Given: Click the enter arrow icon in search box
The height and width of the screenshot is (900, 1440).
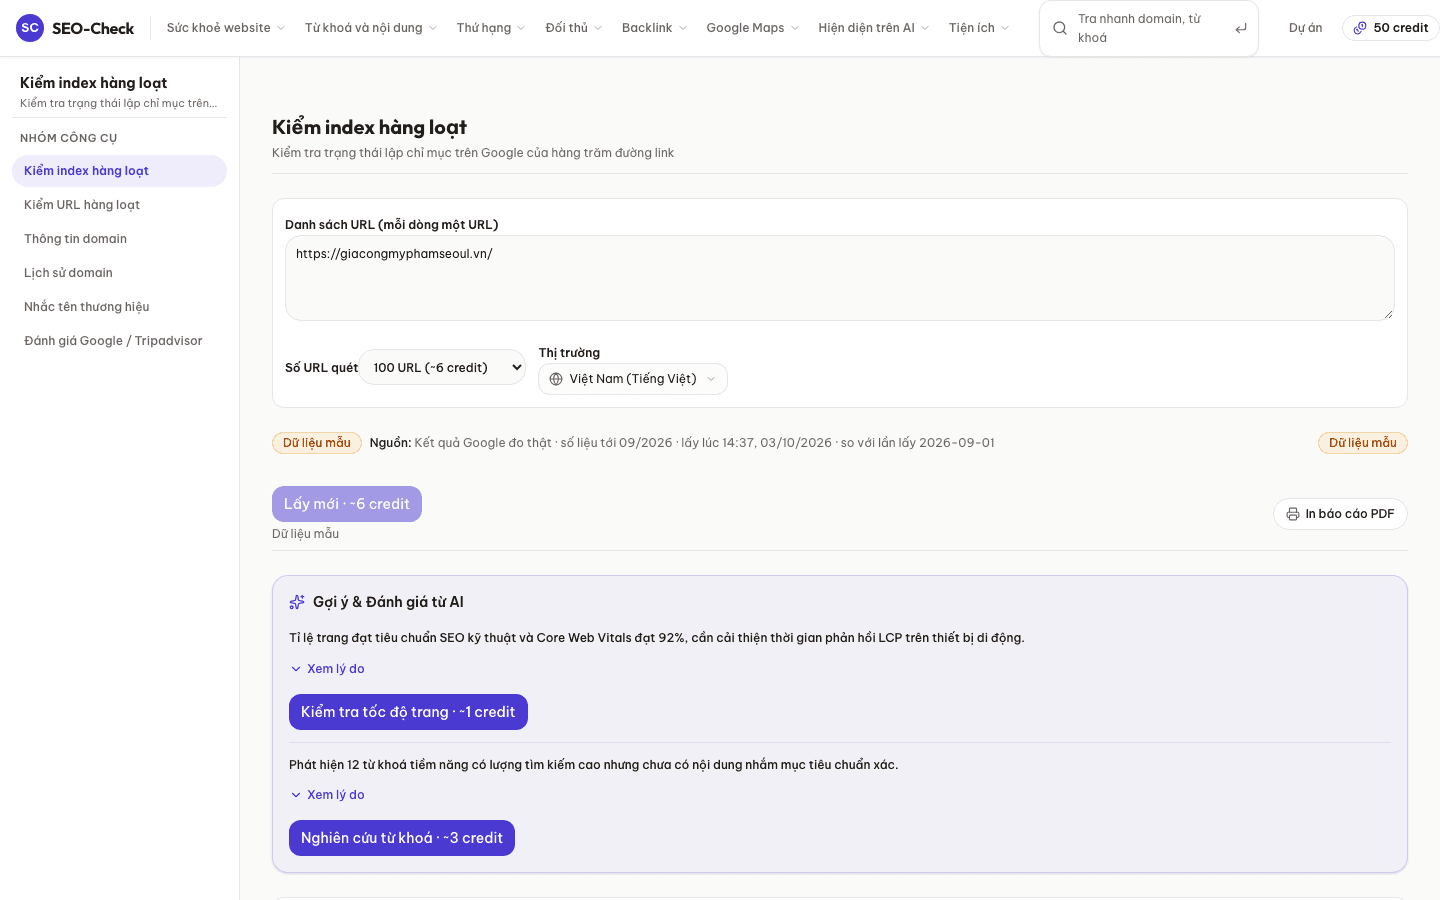Looking at the screenshot, I should pyautogui.click(x=1241, y=28).
